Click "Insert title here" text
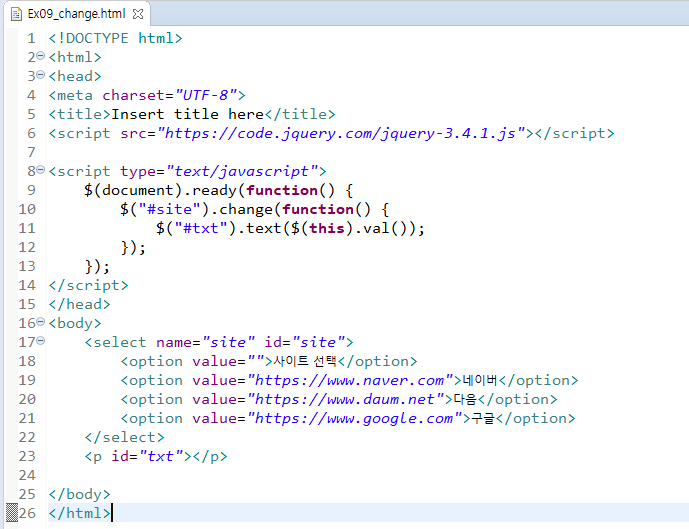 click(x=187, y=114)
